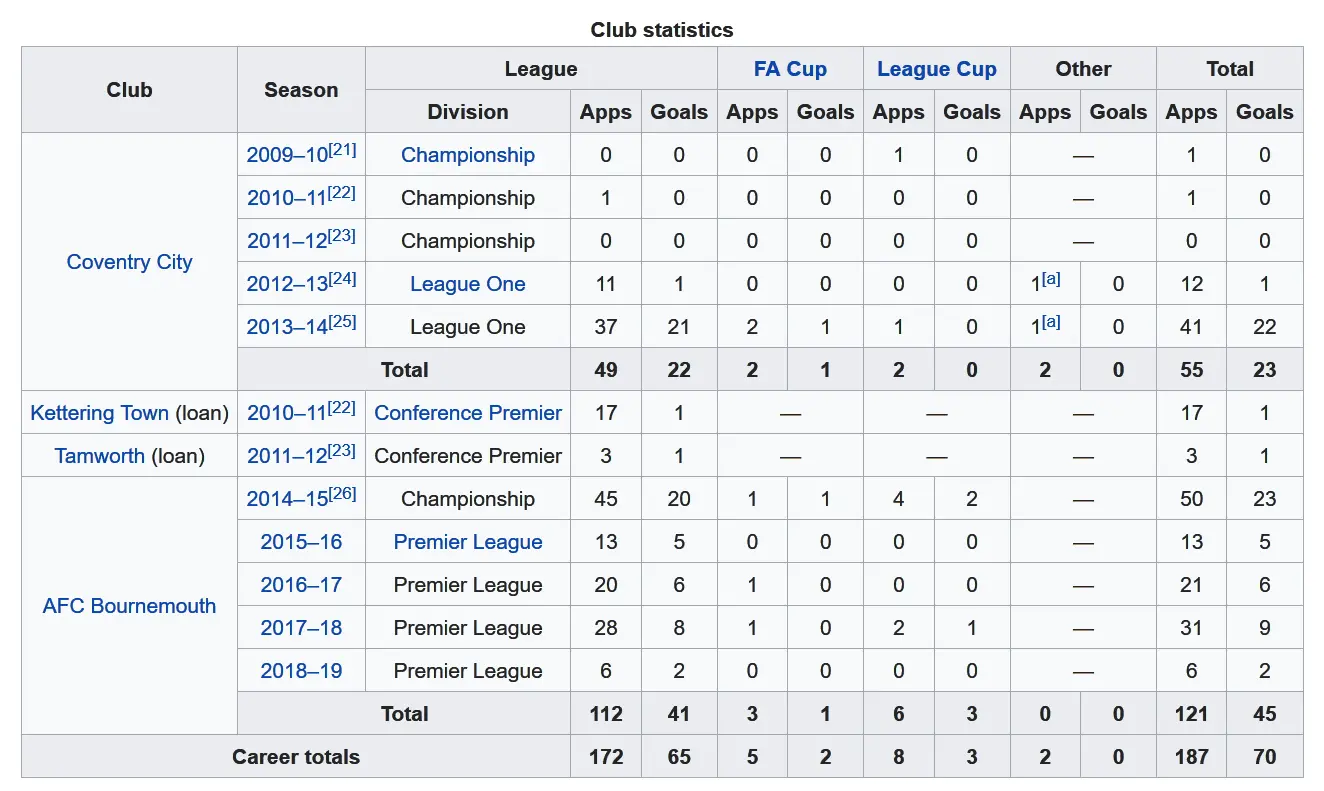The image size is (1324, 791).
Task: Open the Kettering Town link
Action: click(99, 413)
